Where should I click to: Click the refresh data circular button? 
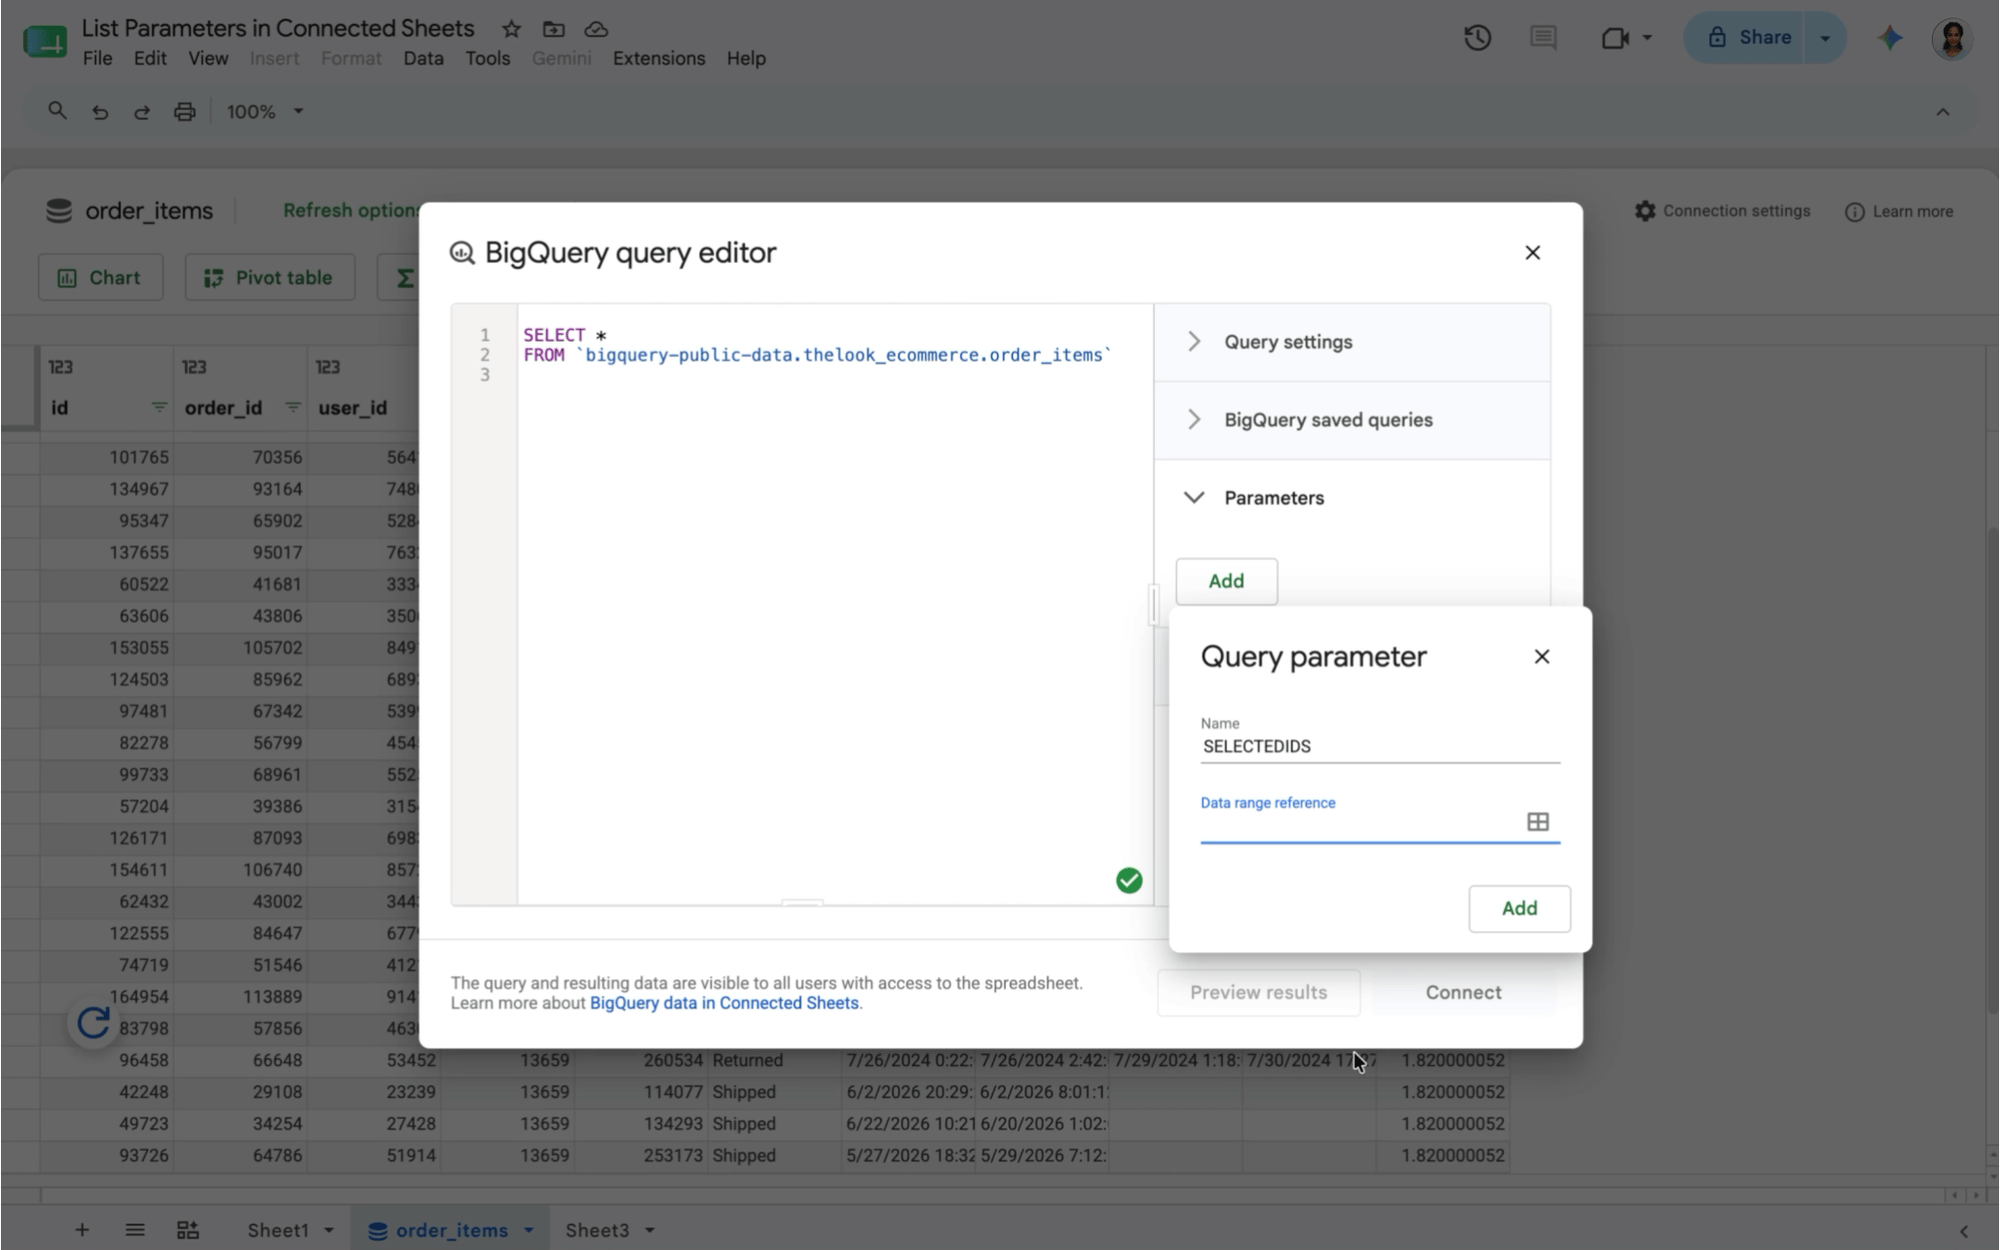93,1023
